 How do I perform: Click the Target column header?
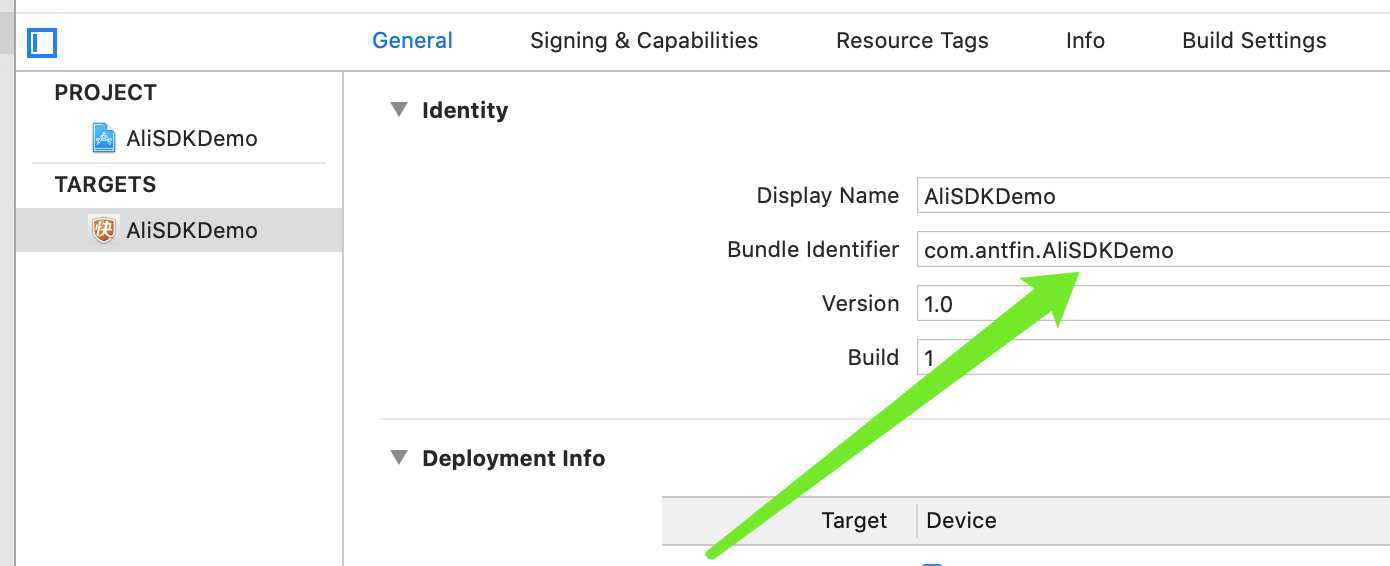click(854, 520)
